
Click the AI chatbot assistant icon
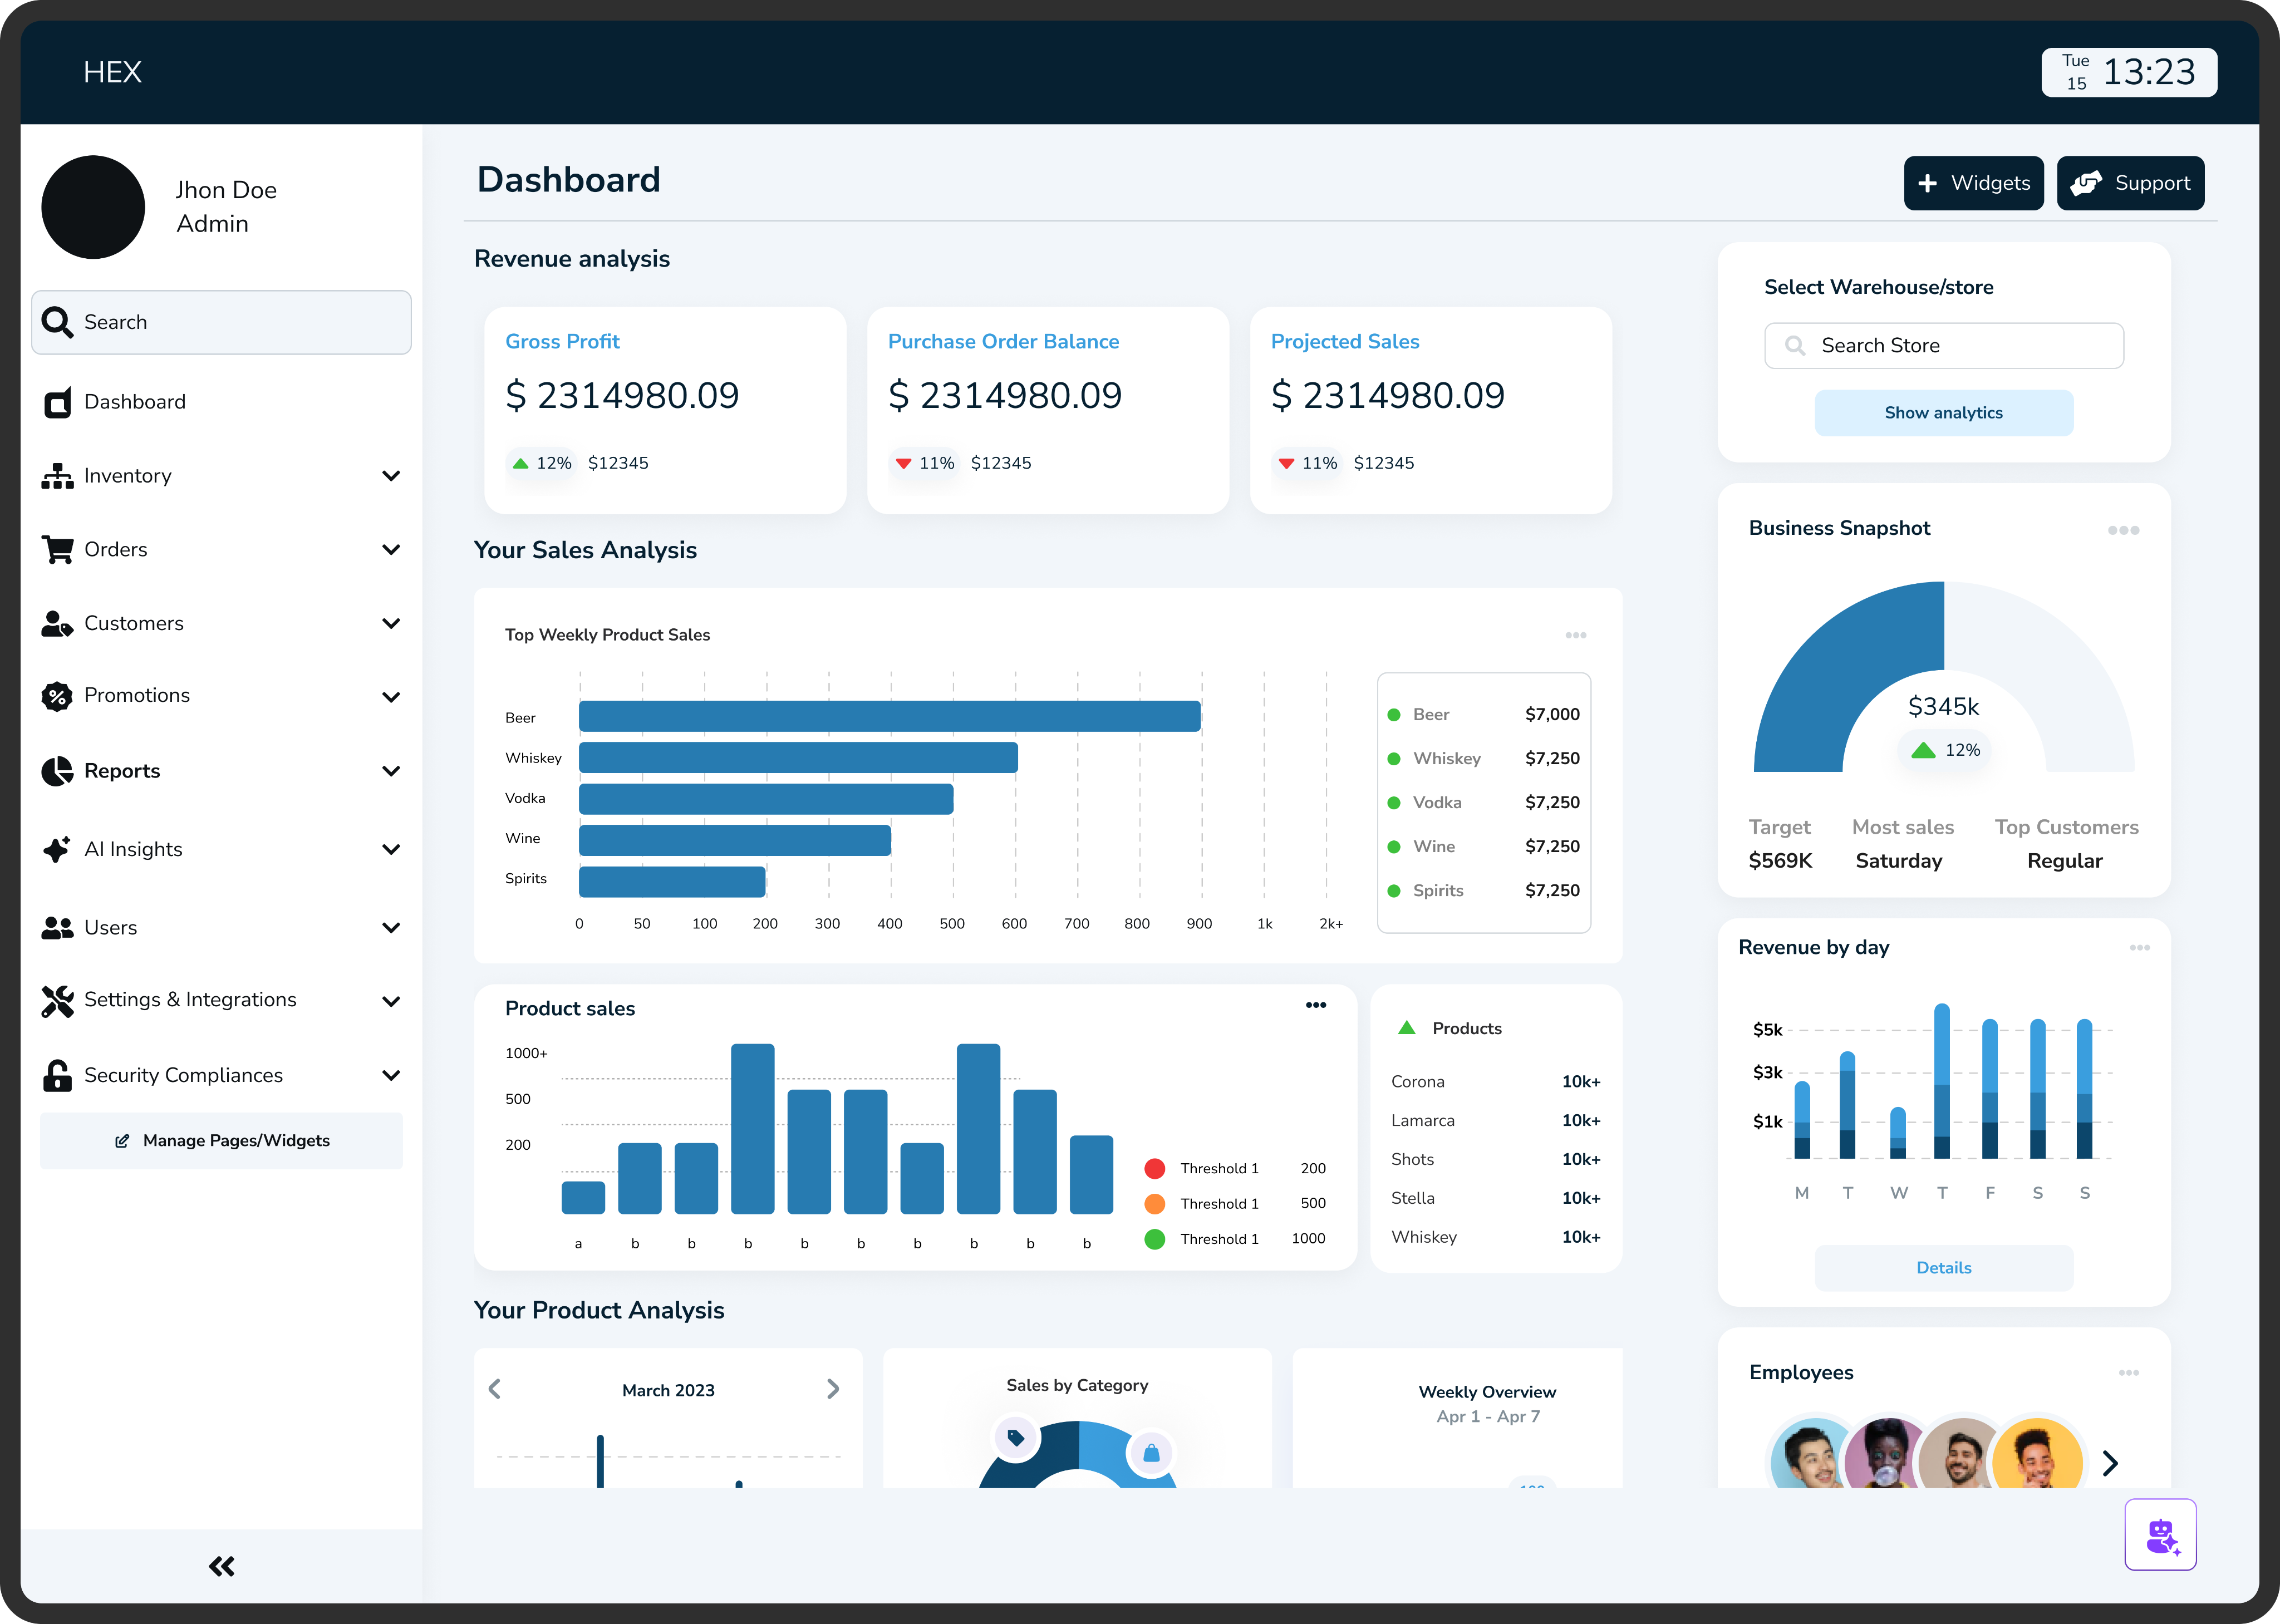point(2160,1535)
